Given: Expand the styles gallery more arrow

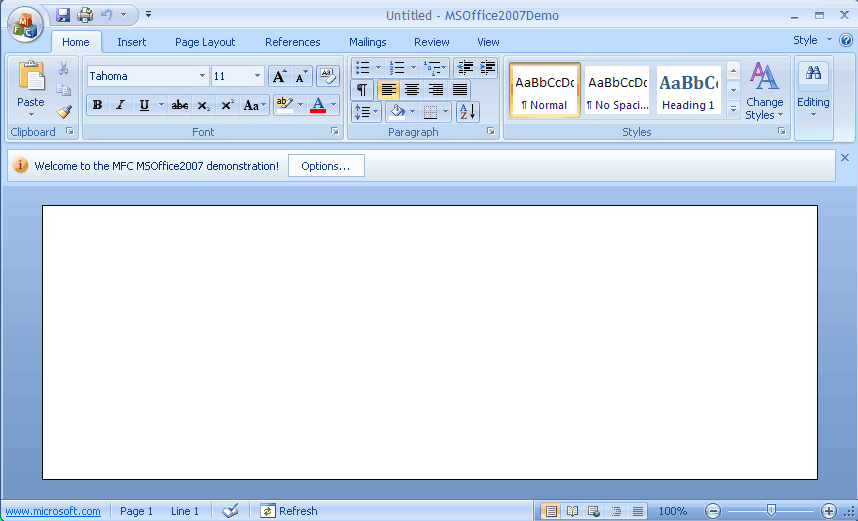Looking at the screenshot, I should 734,111.
